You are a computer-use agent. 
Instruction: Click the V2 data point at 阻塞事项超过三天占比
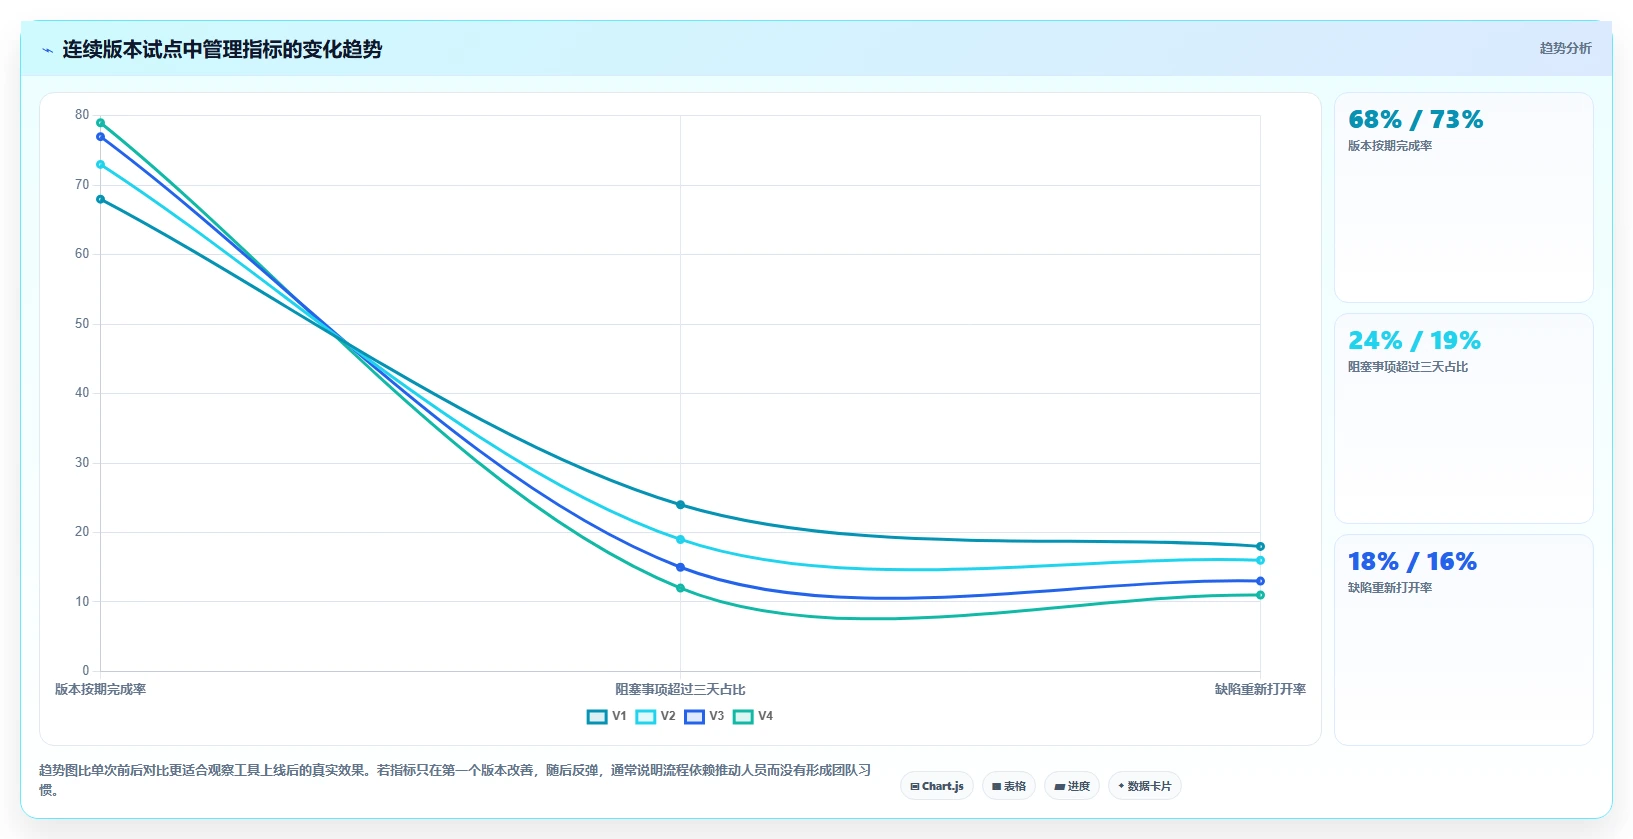coord(680,540)
